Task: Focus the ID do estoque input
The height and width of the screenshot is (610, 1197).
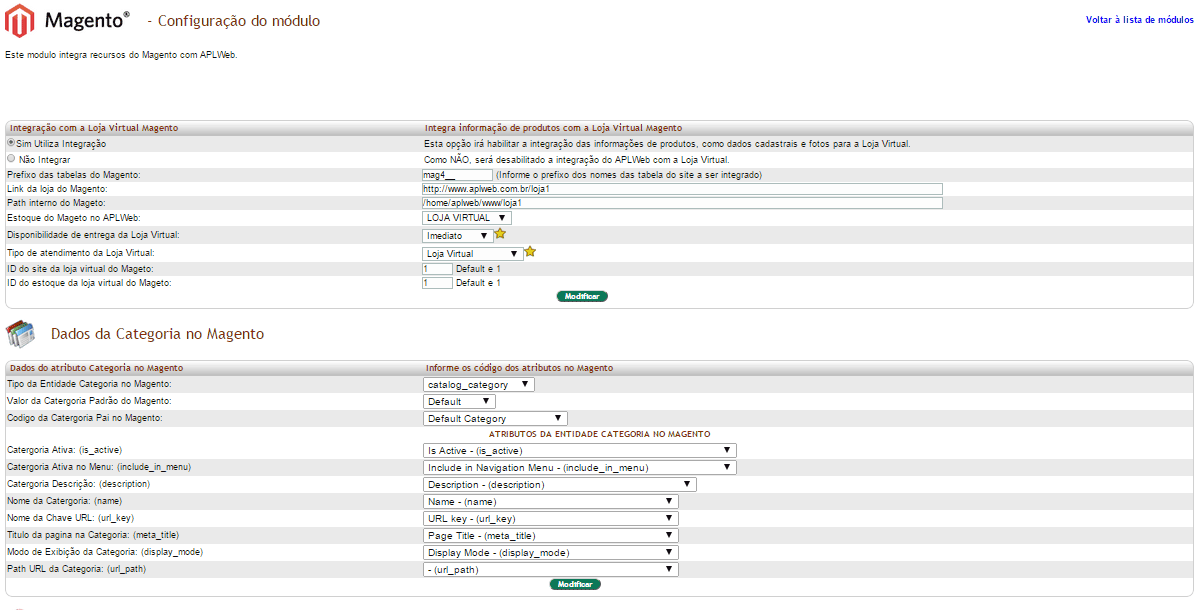Action: [437, 282]
